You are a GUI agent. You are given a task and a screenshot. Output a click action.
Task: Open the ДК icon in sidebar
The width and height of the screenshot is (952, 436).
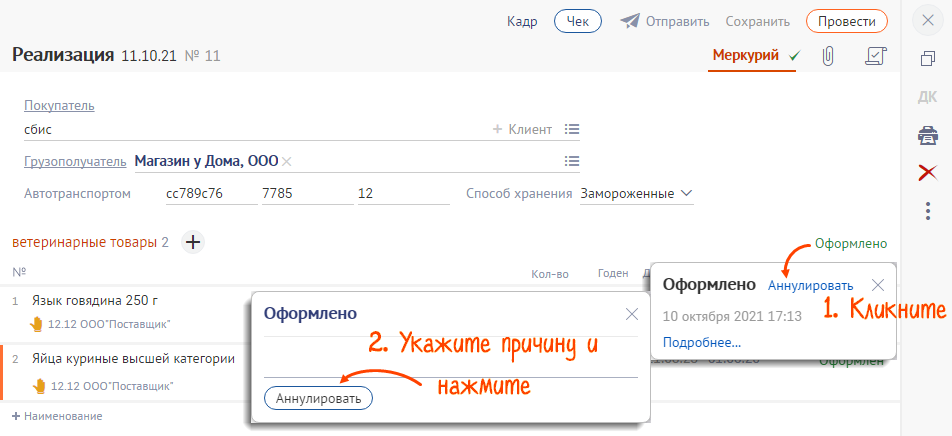click(927, 97)
